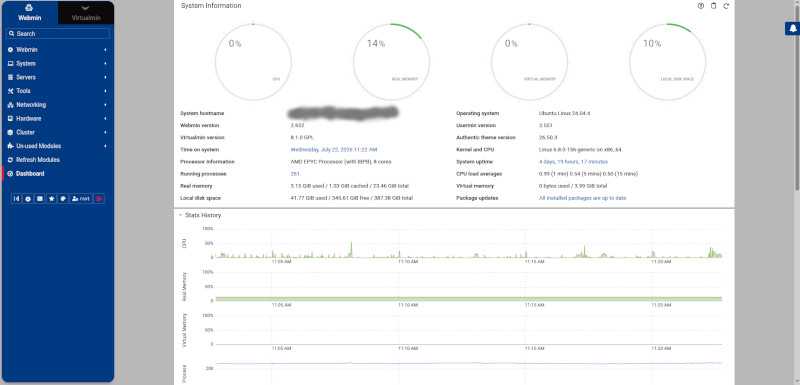Click the 'Ubuntu Linux 24.04.4' value
Image resolution: width=800 pixels, height=385 pixels.
click(565, 113)
